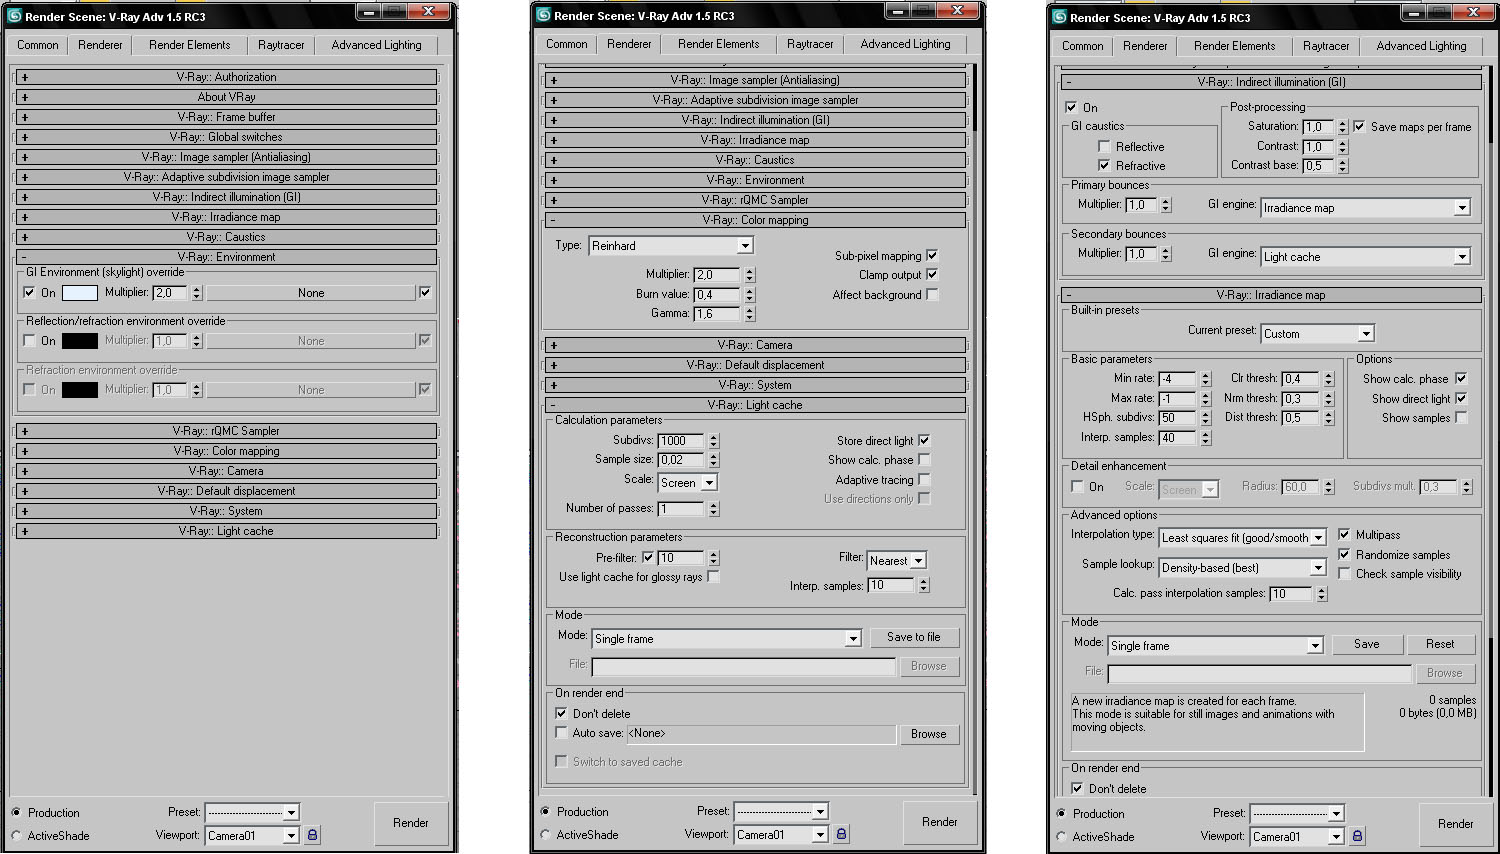
Task: Select ActiveShade radio button in left window
Action: 16,836
